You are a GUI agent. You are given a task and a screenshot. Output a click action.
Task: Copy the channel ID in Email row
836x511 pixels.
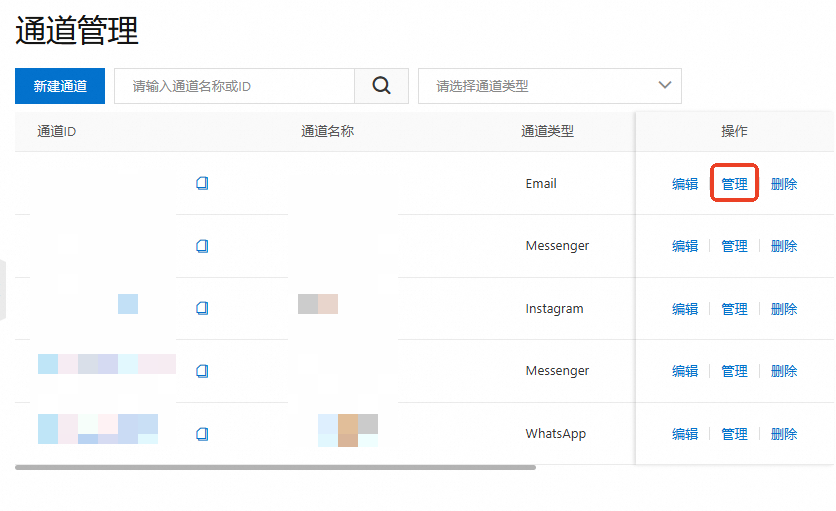pos(202,183)
